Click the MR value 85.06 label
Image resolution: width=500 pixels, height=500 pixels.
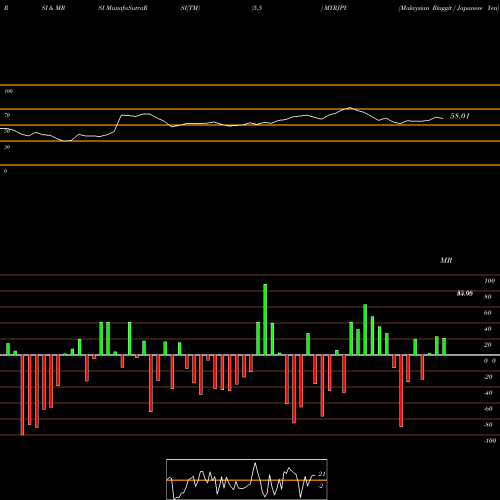464,293
